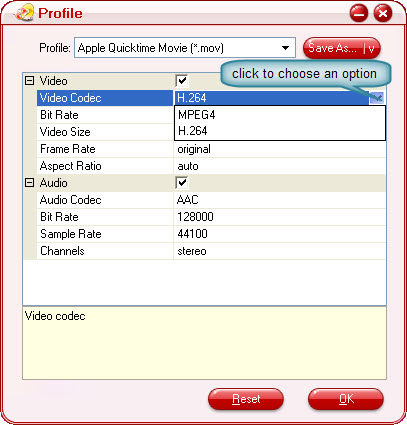
Task: Select the Video Codec row label
Action: (x=105, y=98)
